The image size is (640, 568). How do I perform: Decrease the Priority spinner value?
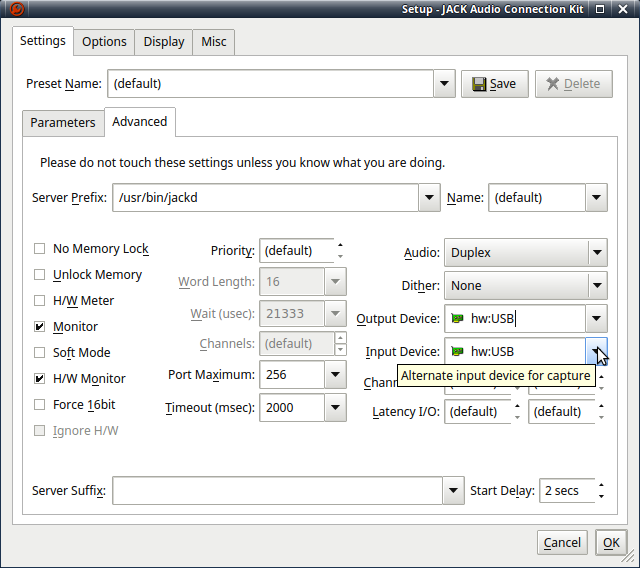(x=340, y=256)
